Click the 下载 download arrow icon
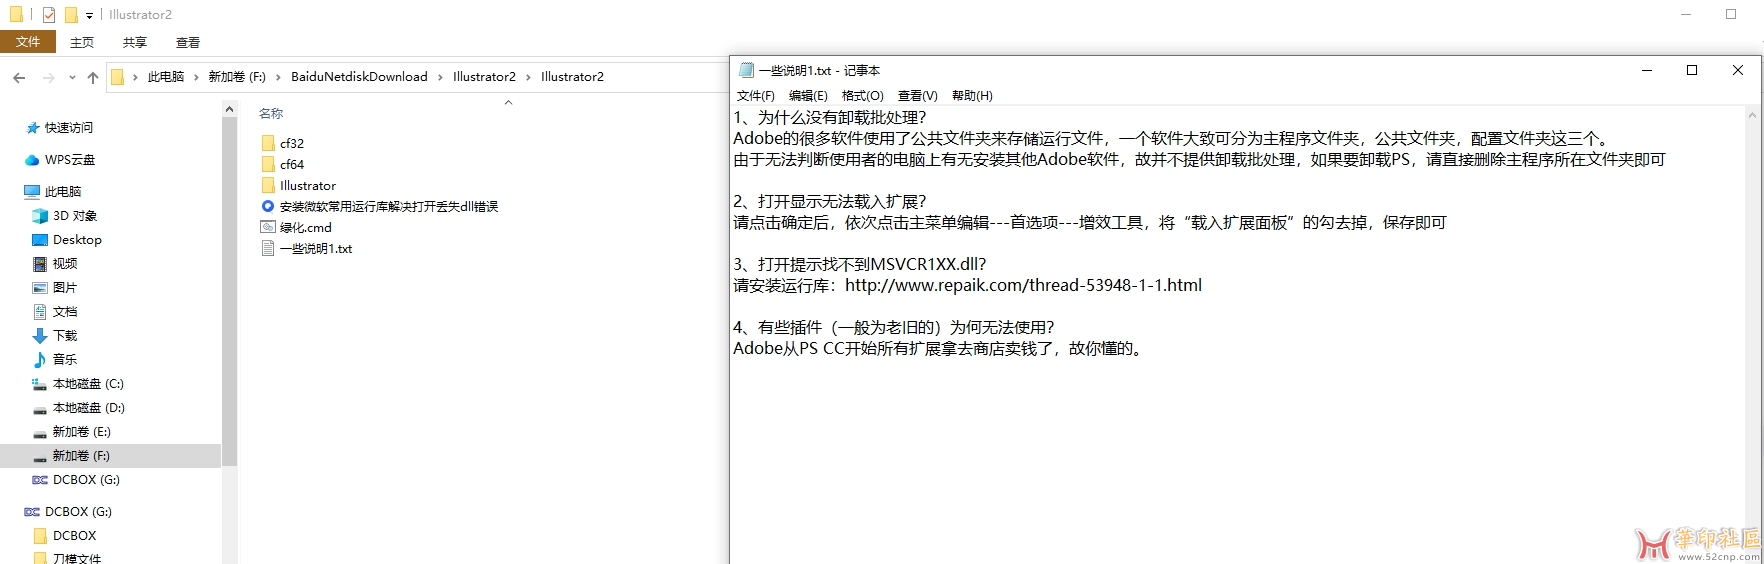The width and height of the screenshot is (1764, 564). pos(40,336)
